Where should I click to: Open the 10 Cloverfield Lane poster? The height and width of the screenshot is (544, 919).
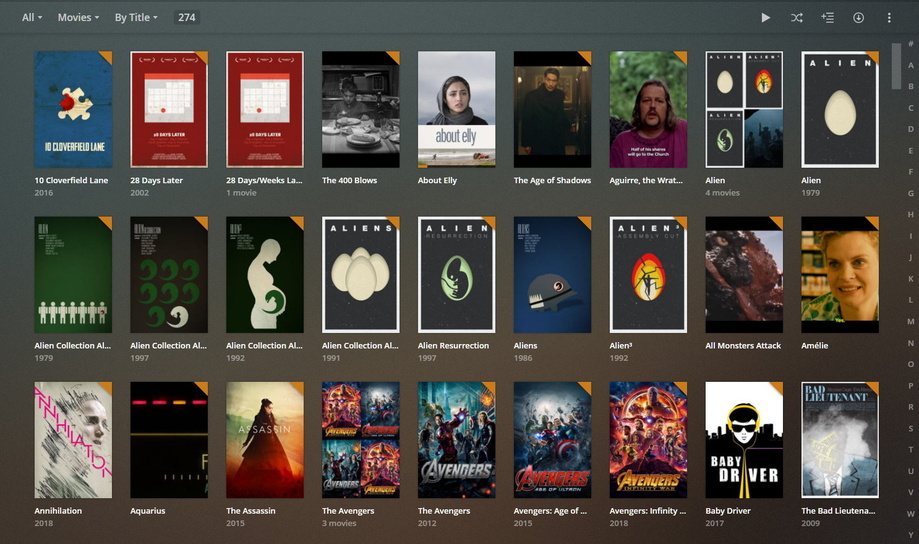click(x=73, y=110)
